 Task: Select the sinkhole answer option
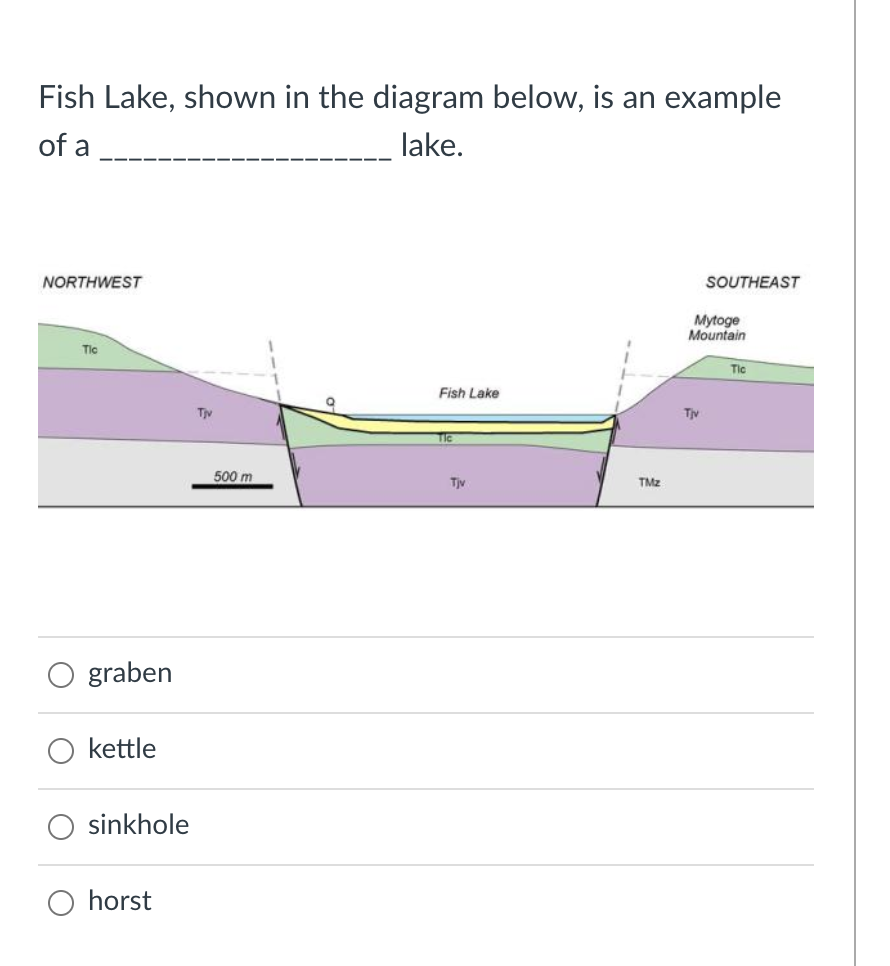pyautogui.click(x=61, y=827)
